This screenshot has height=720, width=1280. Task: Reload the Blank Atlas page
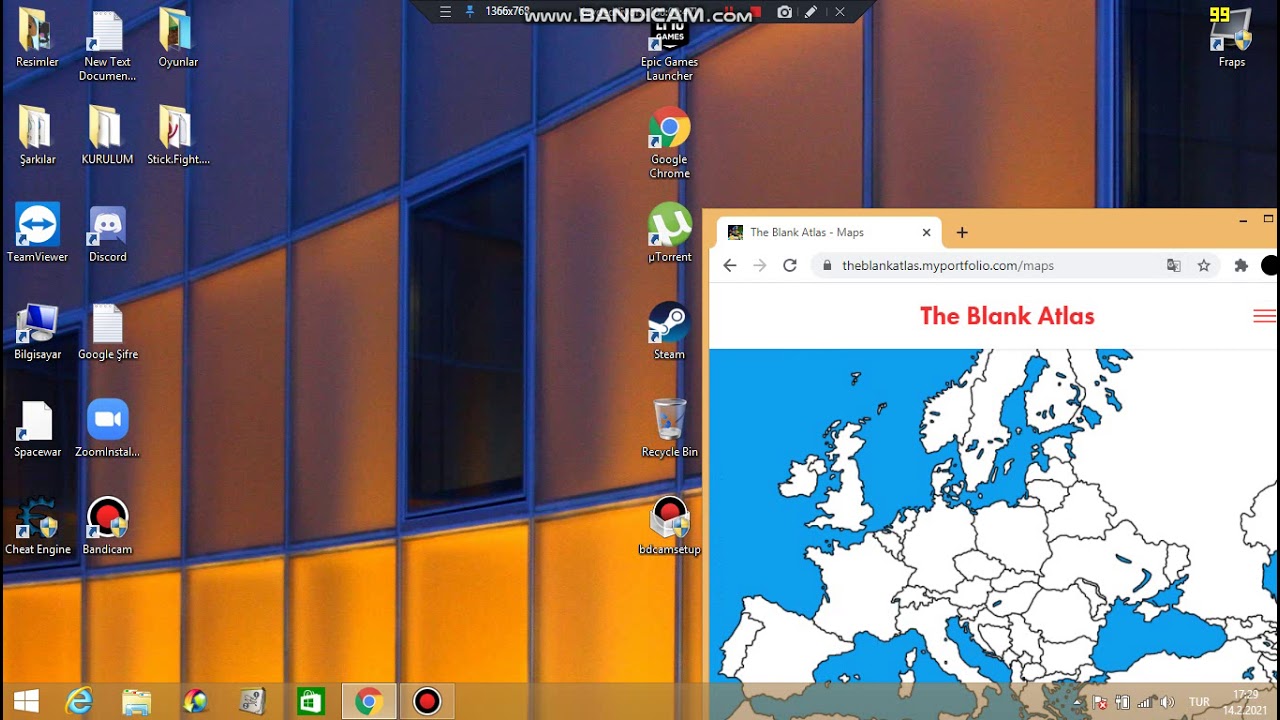[790, 265]
